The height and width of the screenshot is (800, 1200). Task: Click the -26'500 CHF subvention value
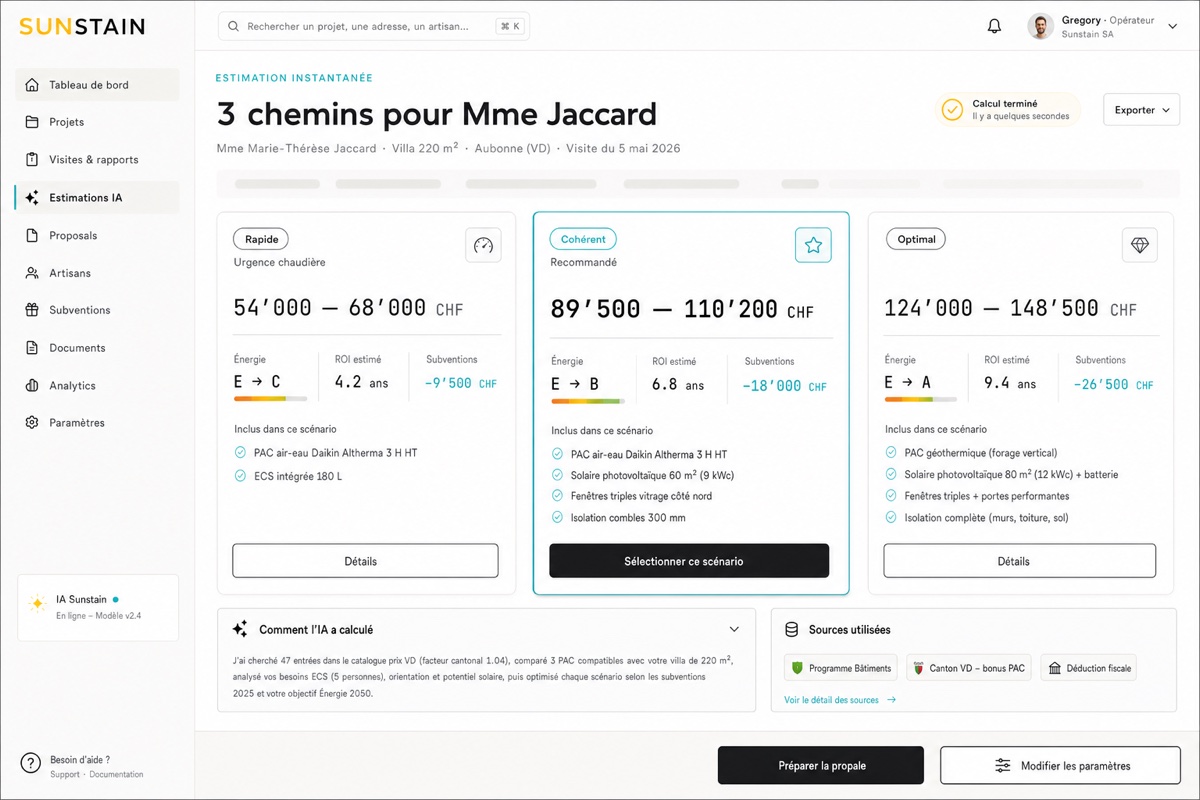point(1113,385)
